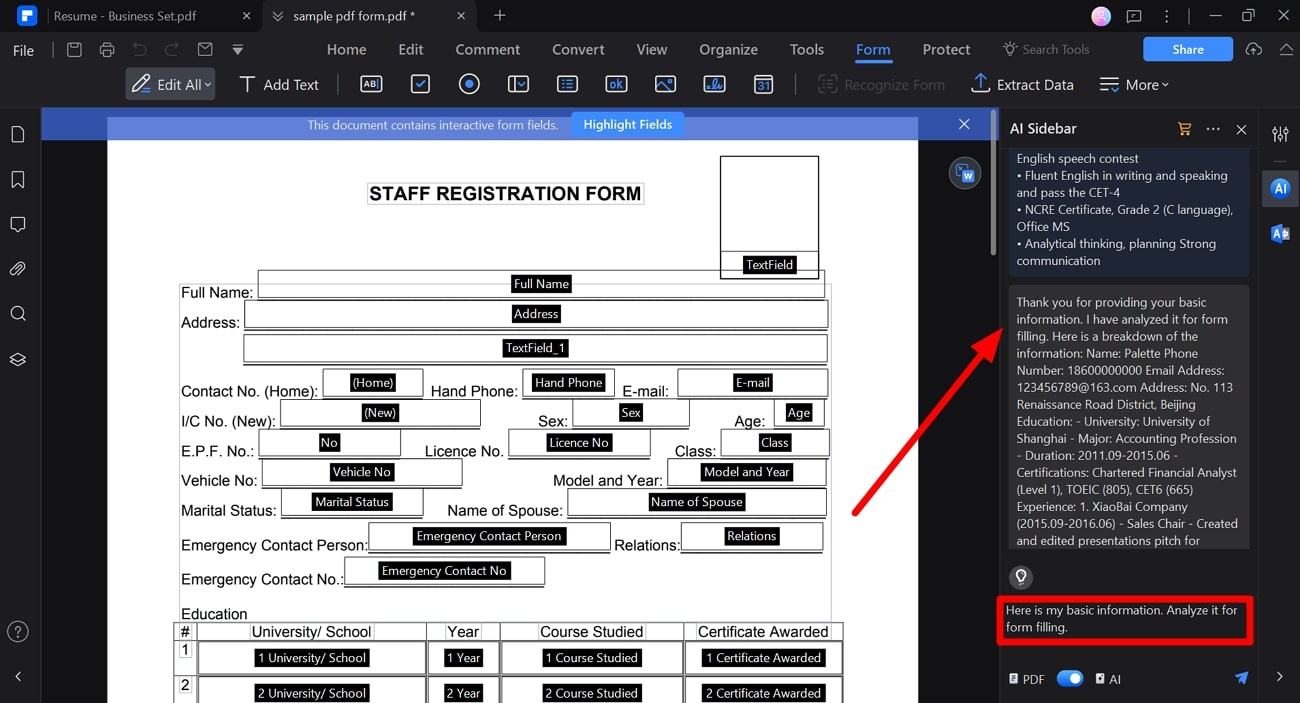Expand the right panel chevron
The height and width of the screenshot is (703, 1300).
1280,677
